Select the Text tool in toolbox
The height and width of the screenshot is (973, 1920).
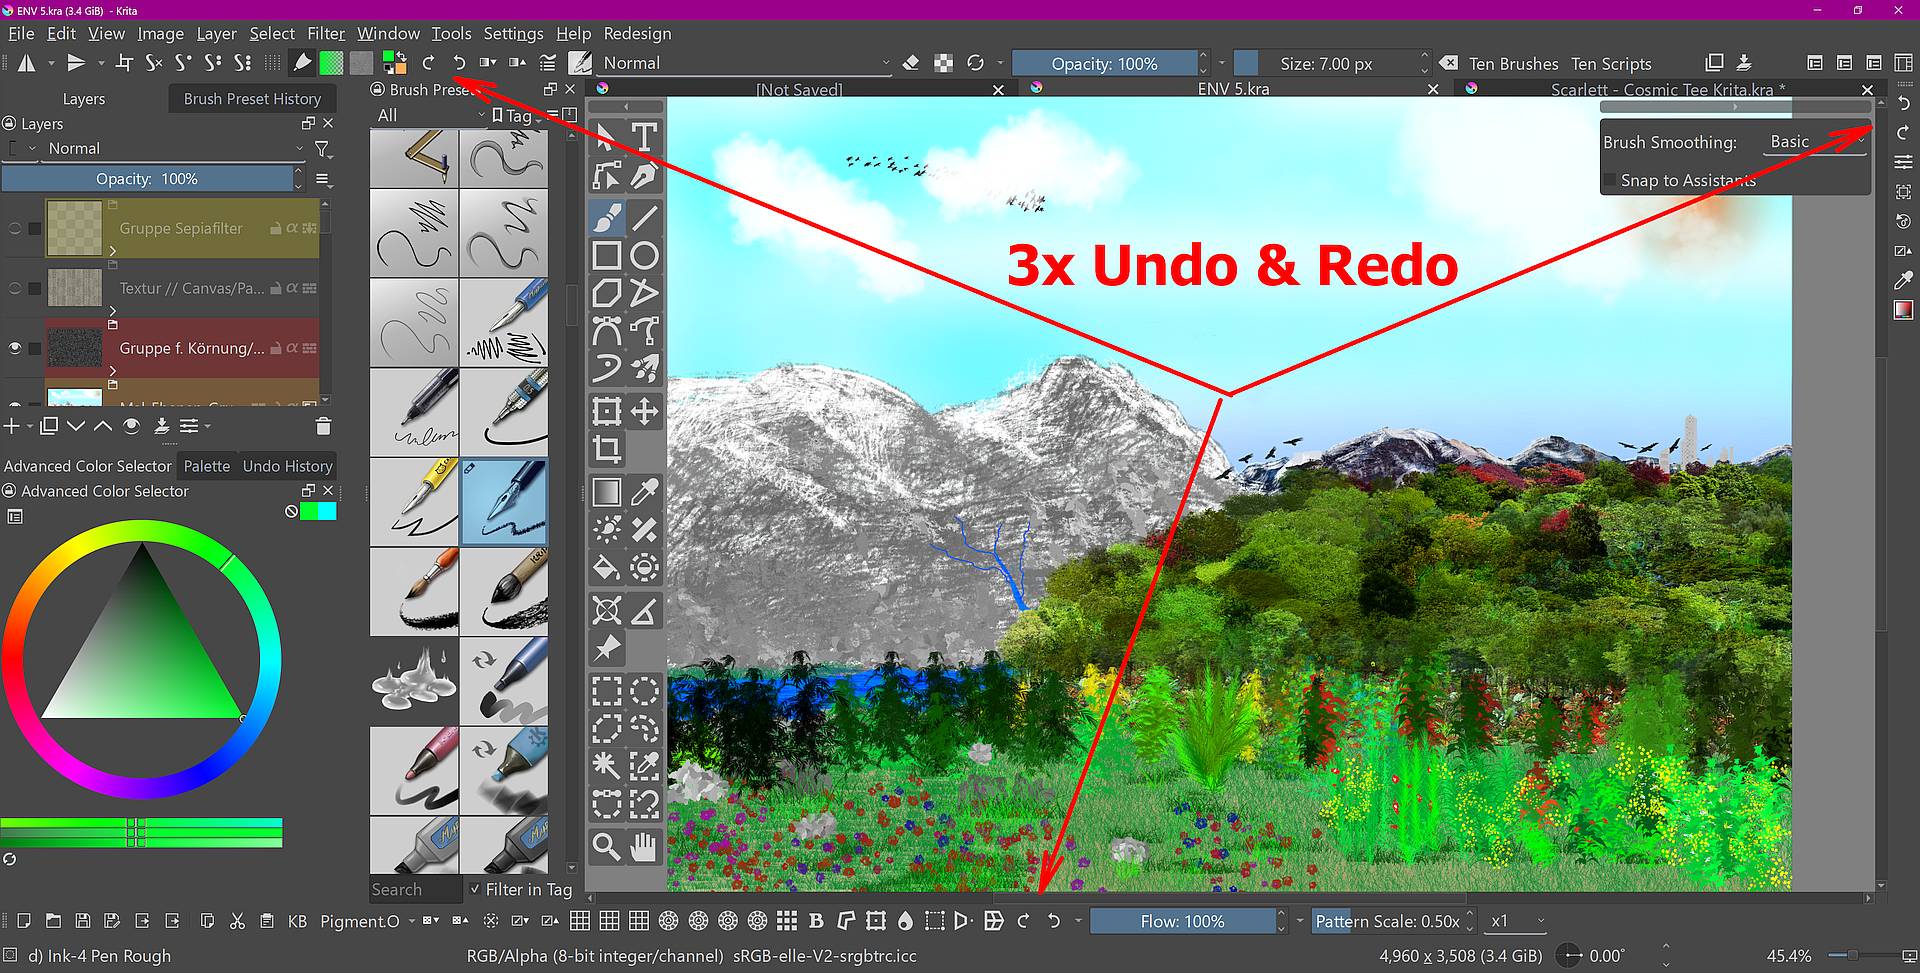tap(645, 136)
